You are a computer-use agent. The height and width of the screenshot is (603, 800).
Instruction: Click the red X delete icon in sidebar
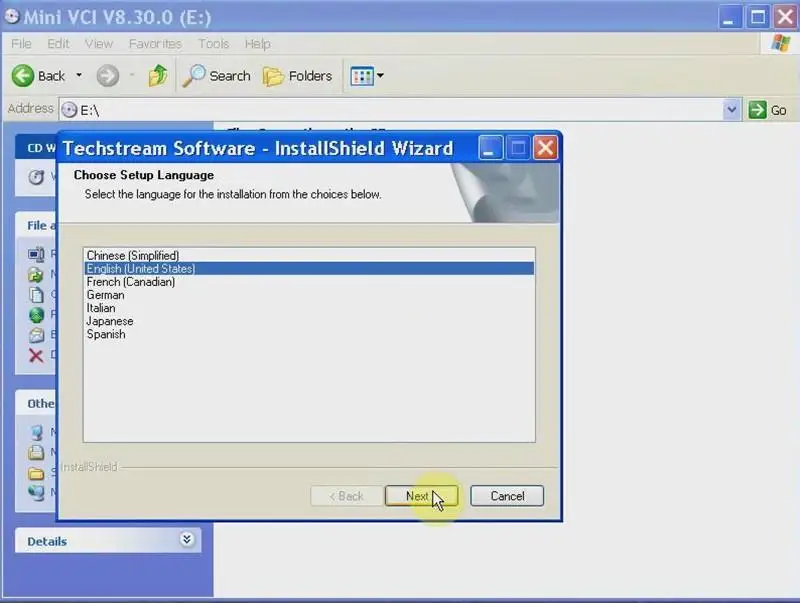pyautogui.click(x=36, y=355)
